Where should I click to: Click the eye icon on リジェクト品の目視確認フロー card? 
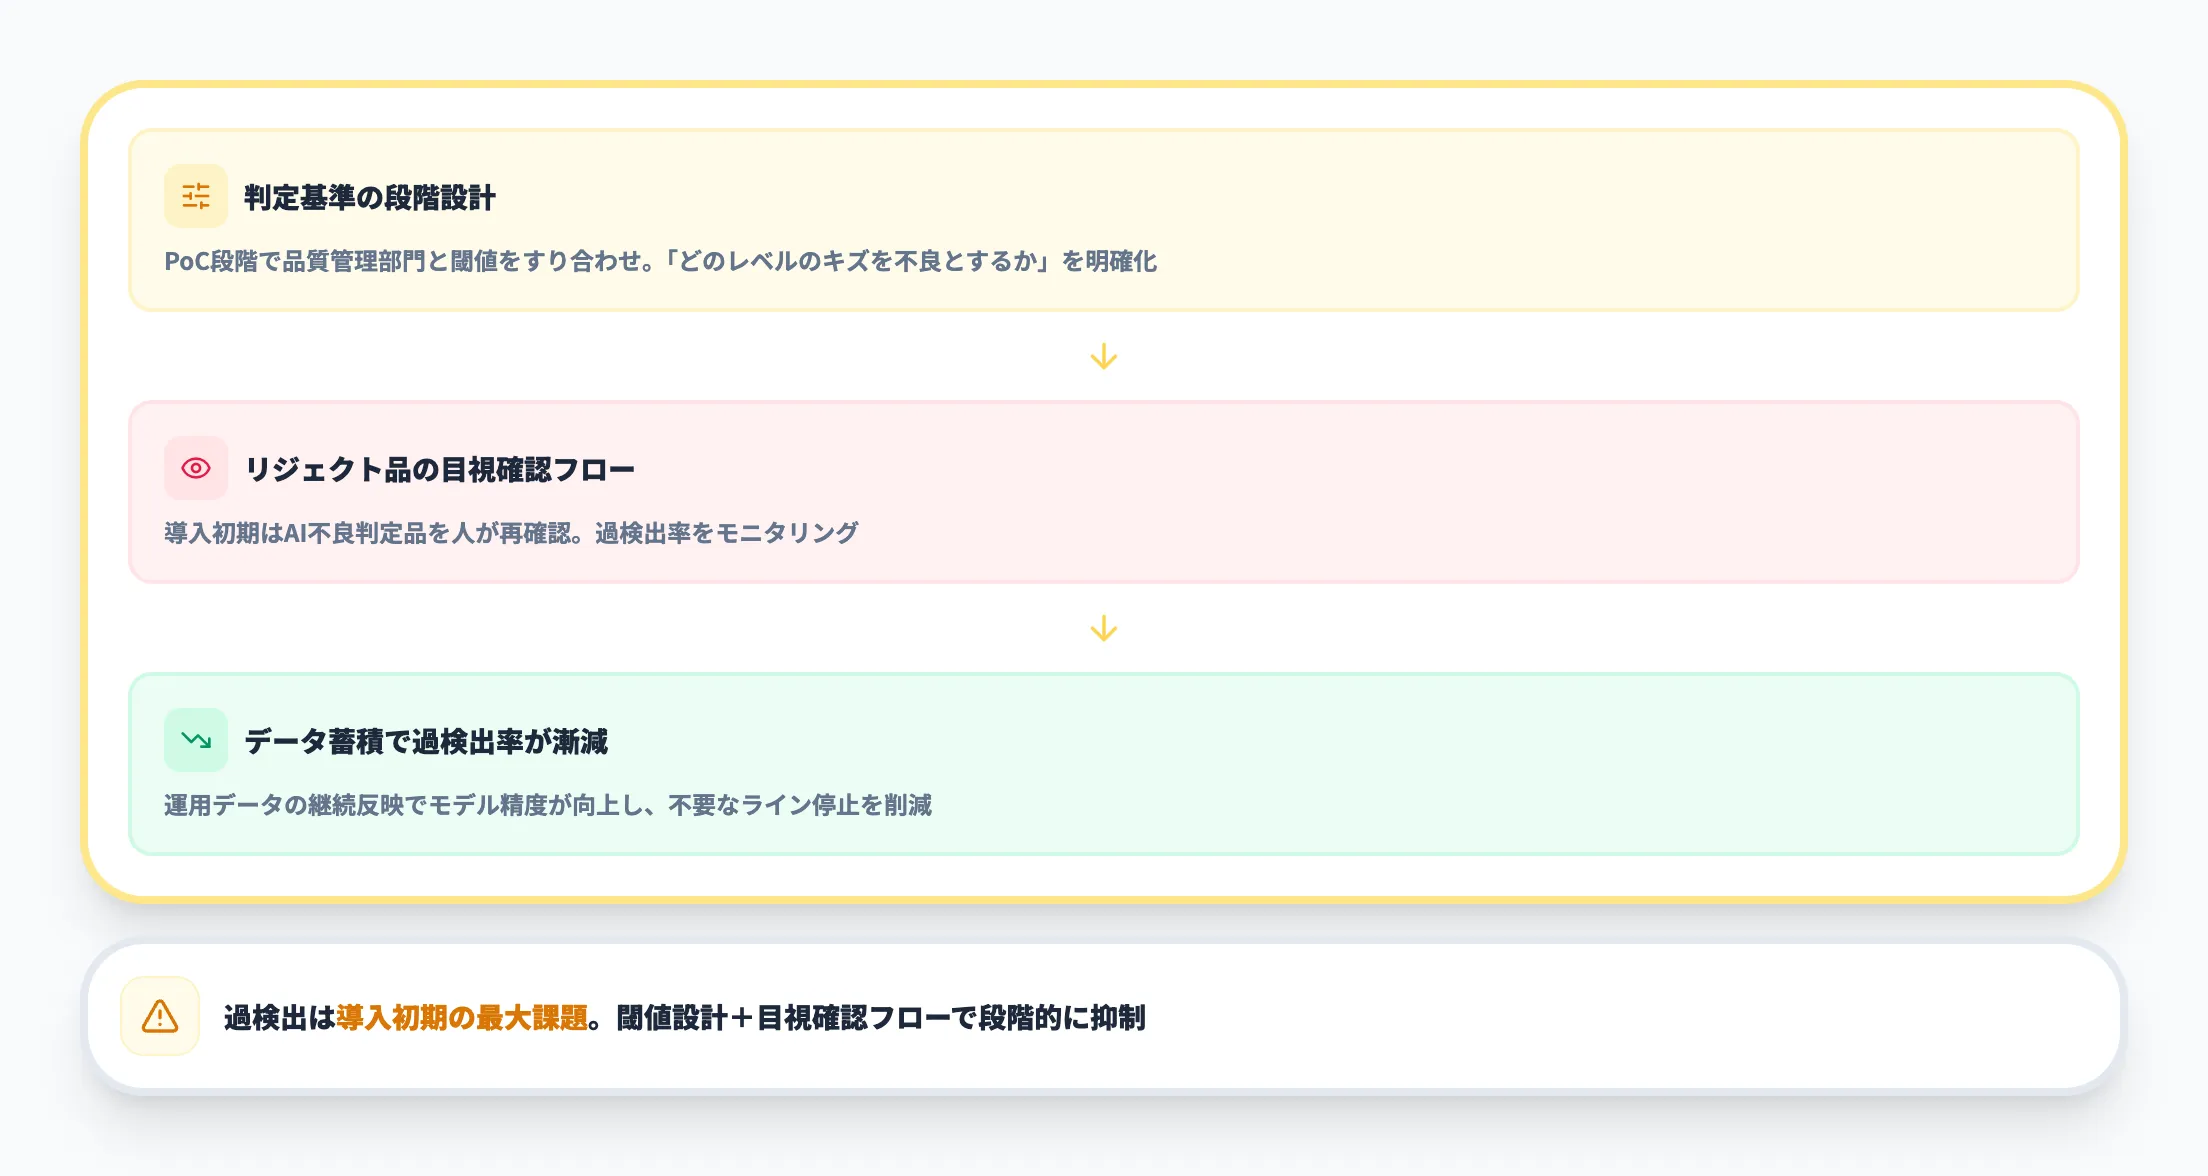[x=196, y=467]
